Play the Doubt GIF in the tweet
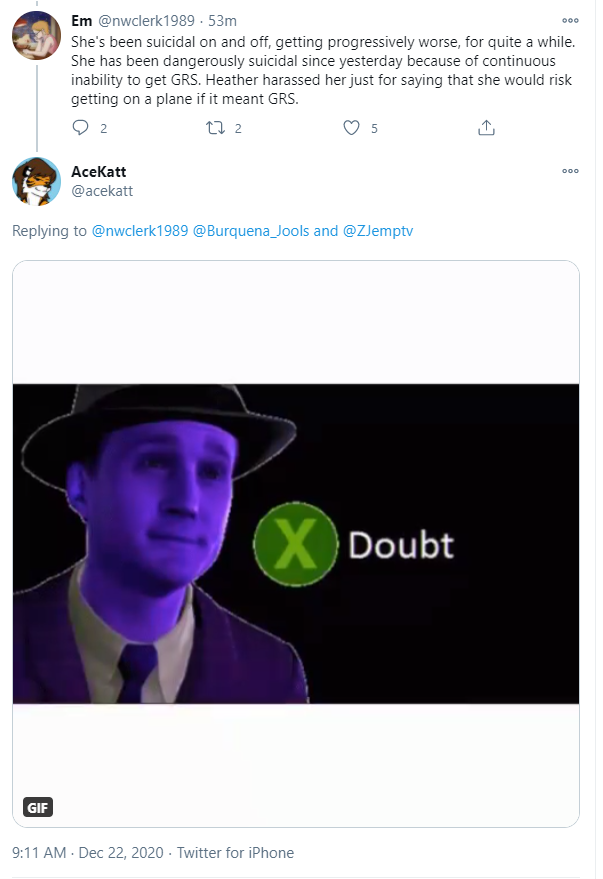603x879 pixels. 296,544
